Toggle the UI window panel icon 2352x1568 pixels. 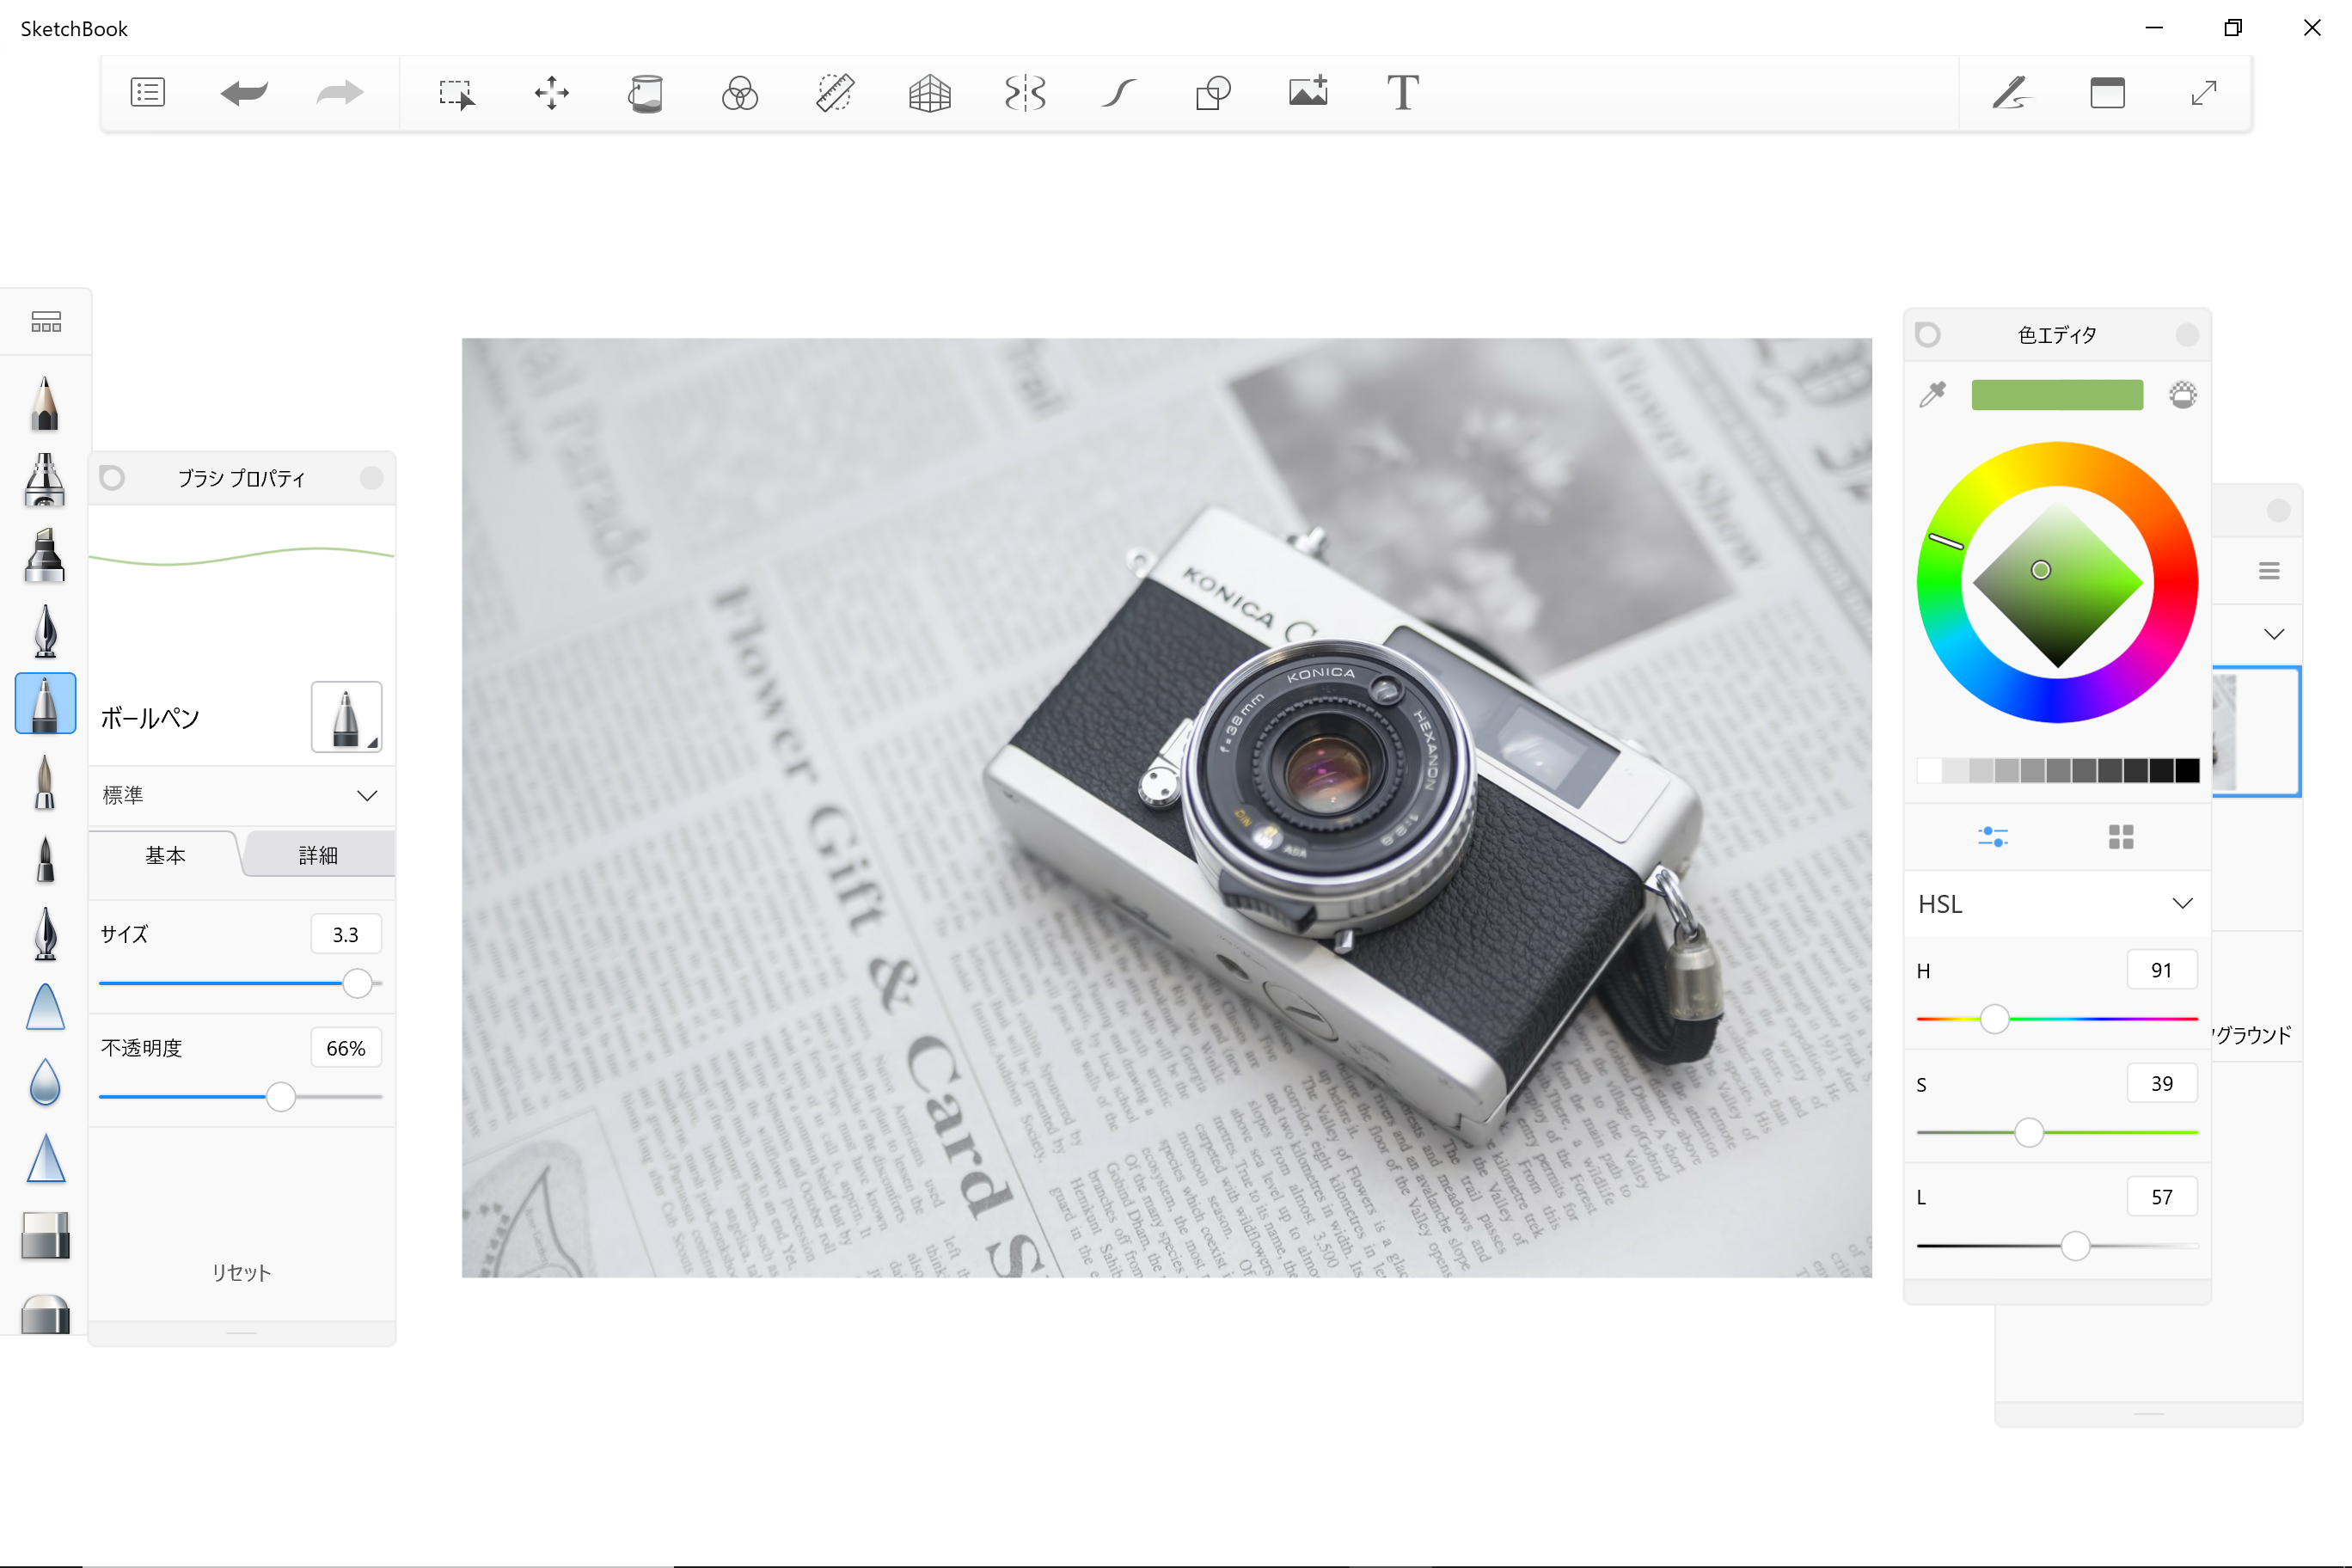[x=2107, y=93]
